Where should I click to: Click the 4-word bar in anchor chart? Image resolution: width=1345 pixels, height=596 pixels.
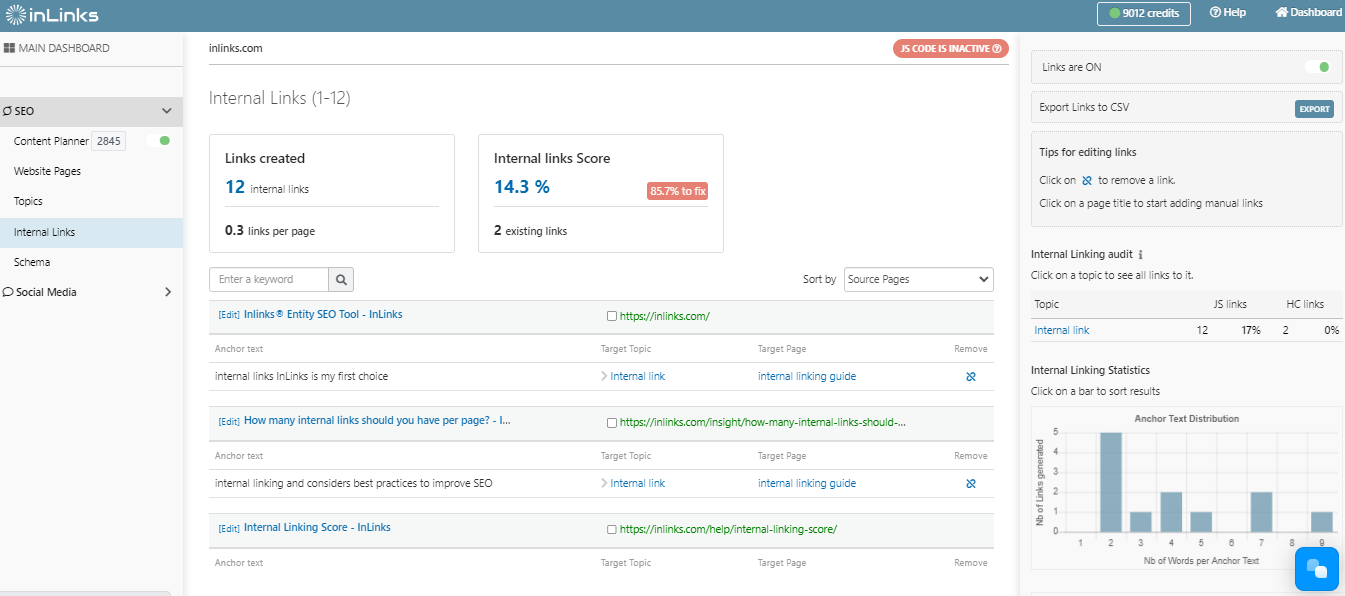pyautogui.click(x=1172, y=511)
